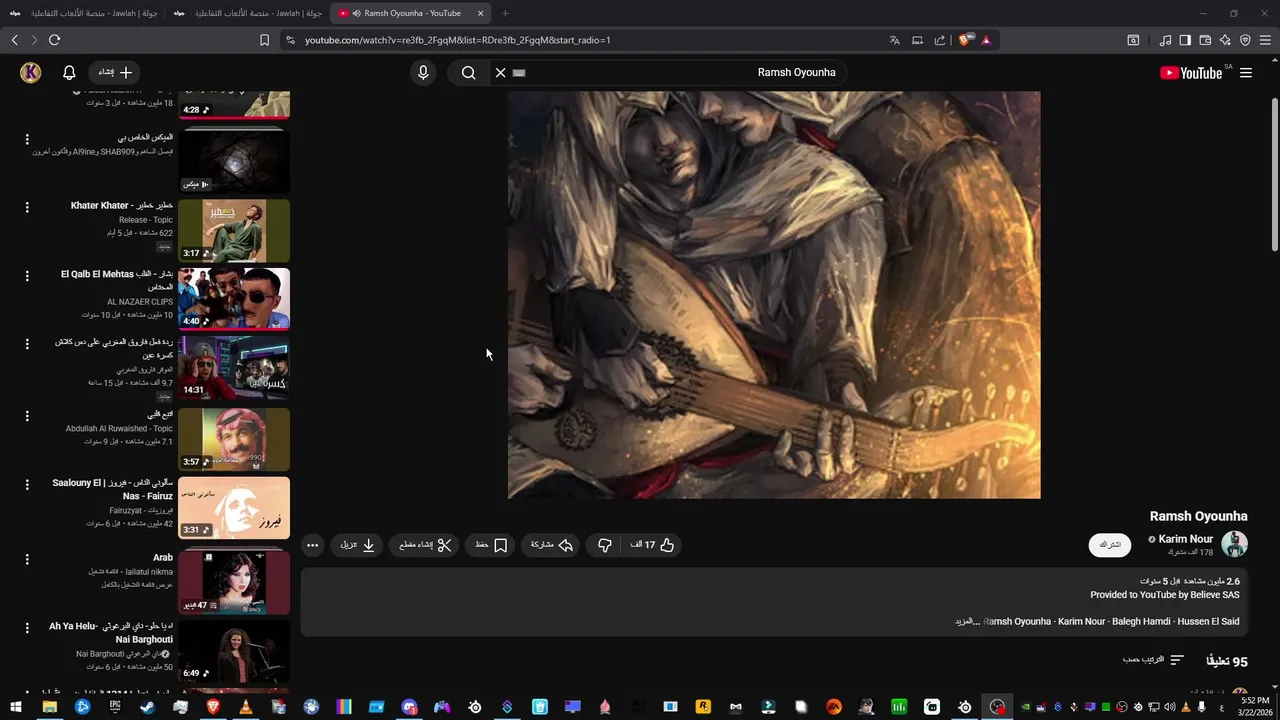
Task: Dislike the video with thumbs down
Action: coord(604,545)
